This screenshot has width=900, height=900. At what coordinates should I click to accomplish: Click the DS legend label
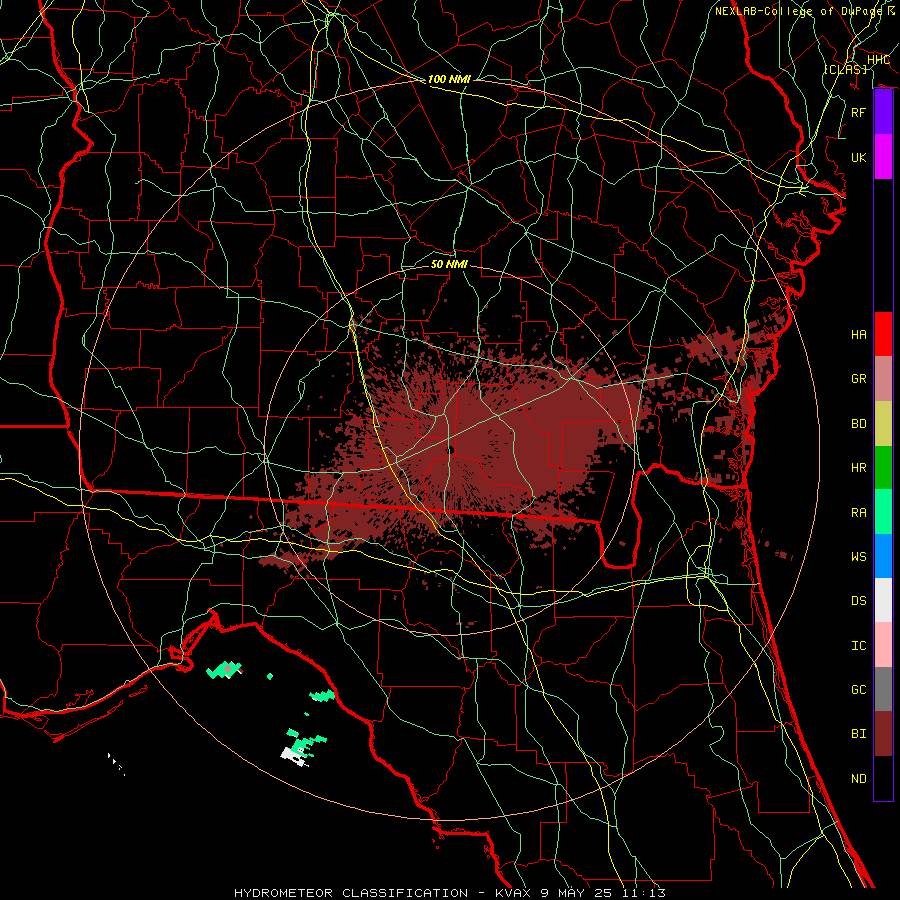pos(858,600)
